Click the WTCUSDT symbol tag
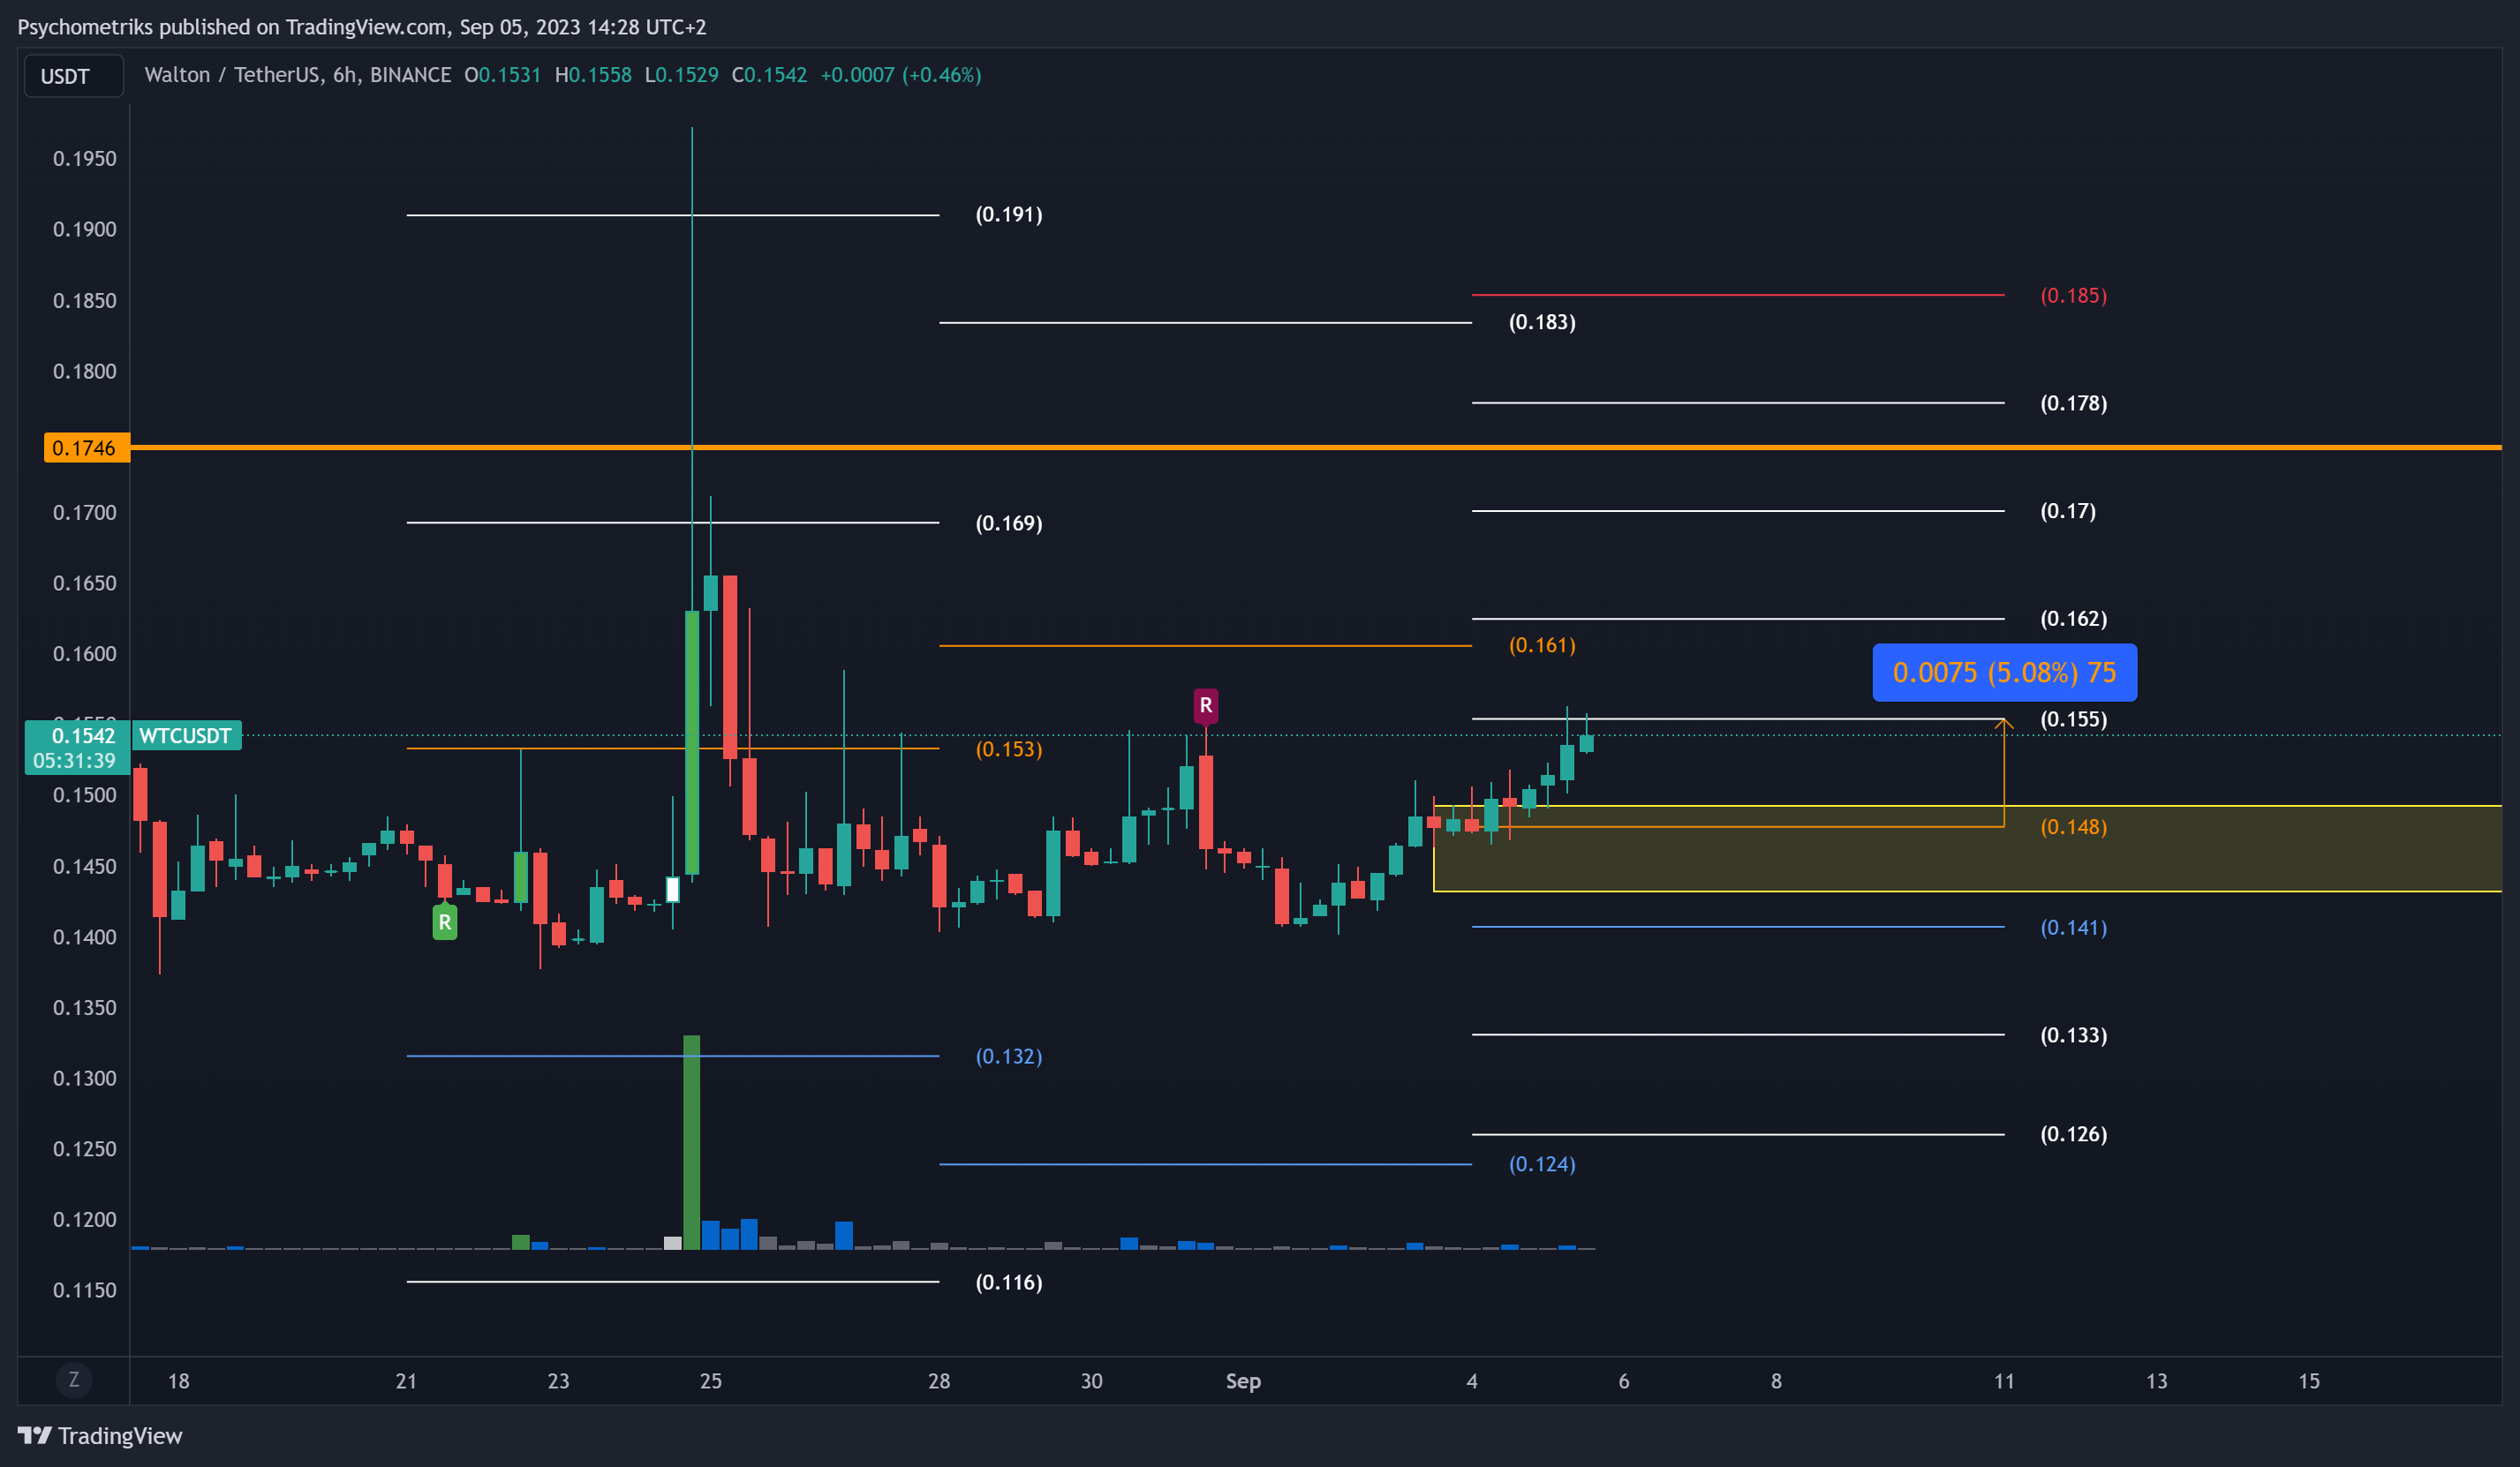 click(186, 736)
